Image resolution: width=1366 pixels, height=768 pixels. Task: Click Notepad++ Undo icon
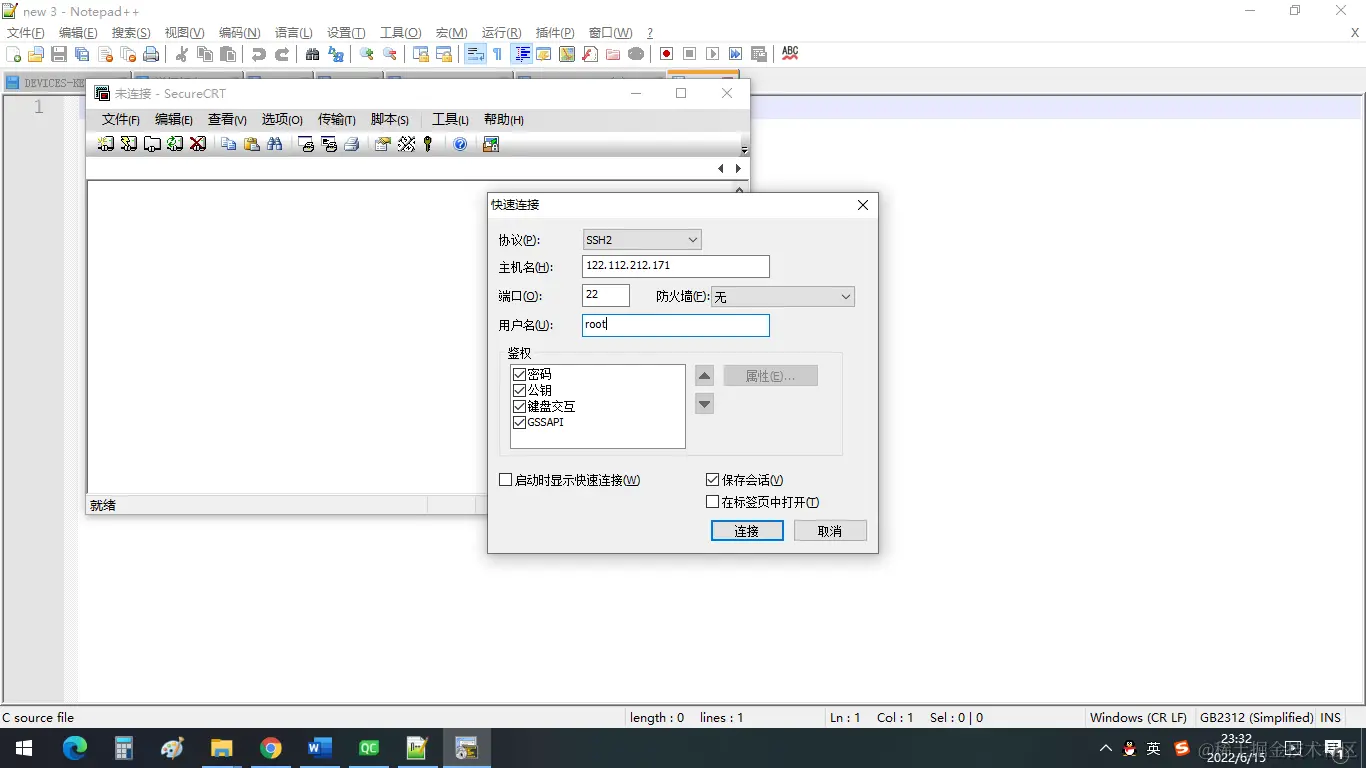point(259,54)
